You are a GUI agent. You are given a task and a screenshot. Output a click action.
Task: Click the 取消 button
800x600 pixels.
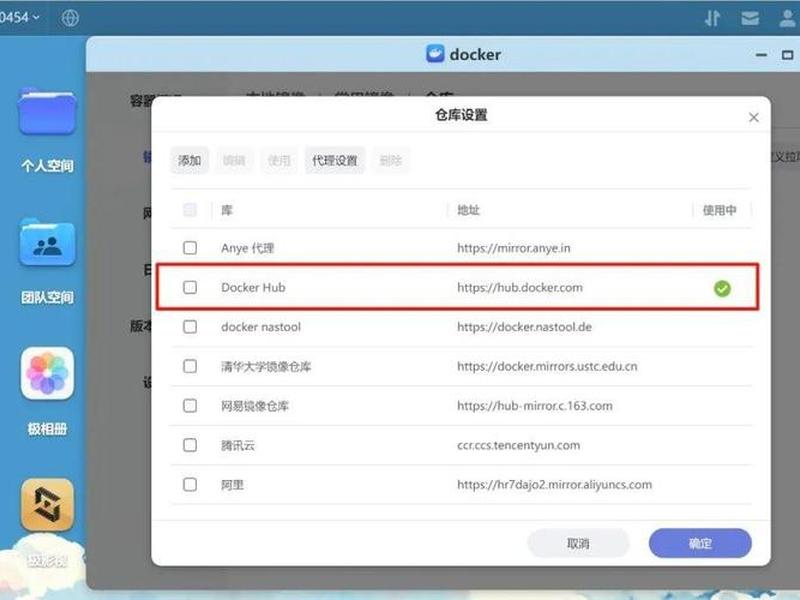coord(578,543)
